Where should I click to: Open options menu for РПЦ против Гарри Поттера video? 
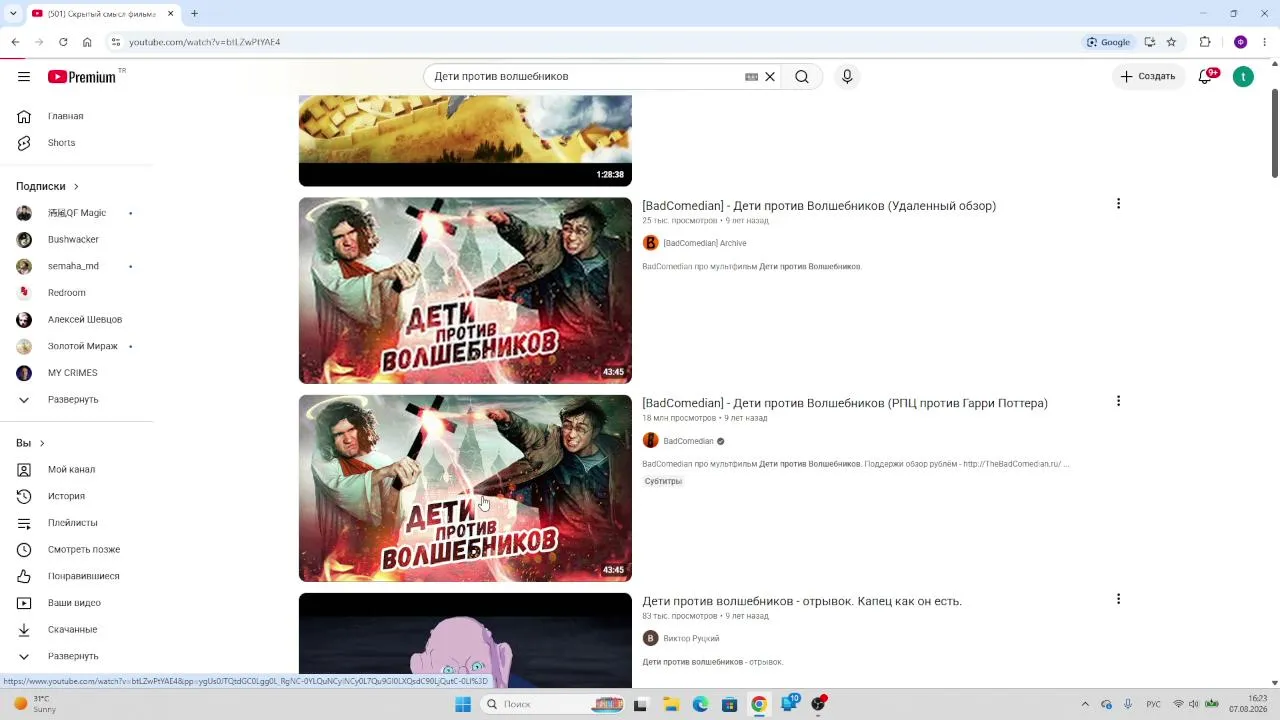pyautogui.click(x=1118, y=401)
